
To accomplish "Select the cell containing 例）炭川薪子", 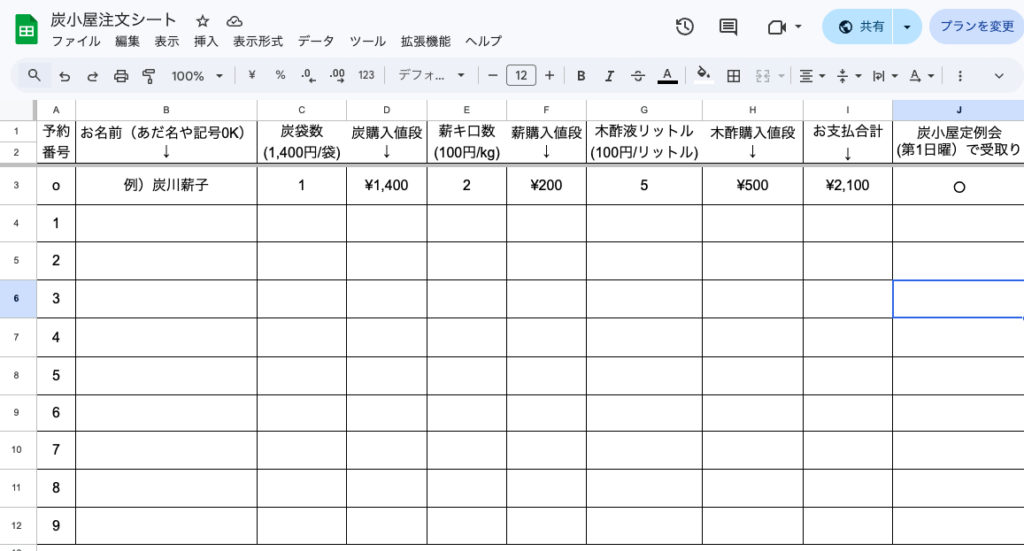I will pos(166,185).
